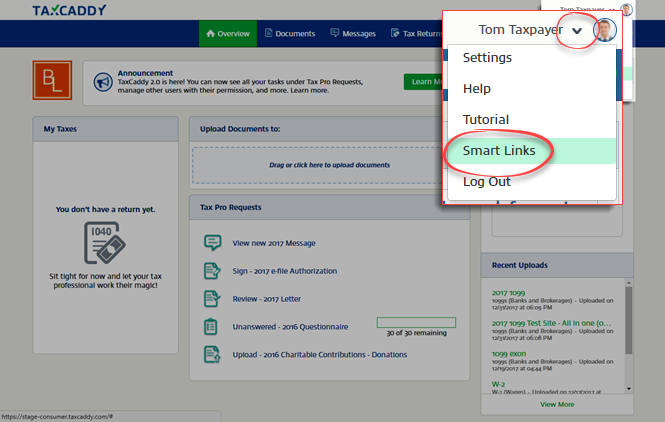Open the Messages tab
This screenshot has width=665, height=422.
coord(353,34)
